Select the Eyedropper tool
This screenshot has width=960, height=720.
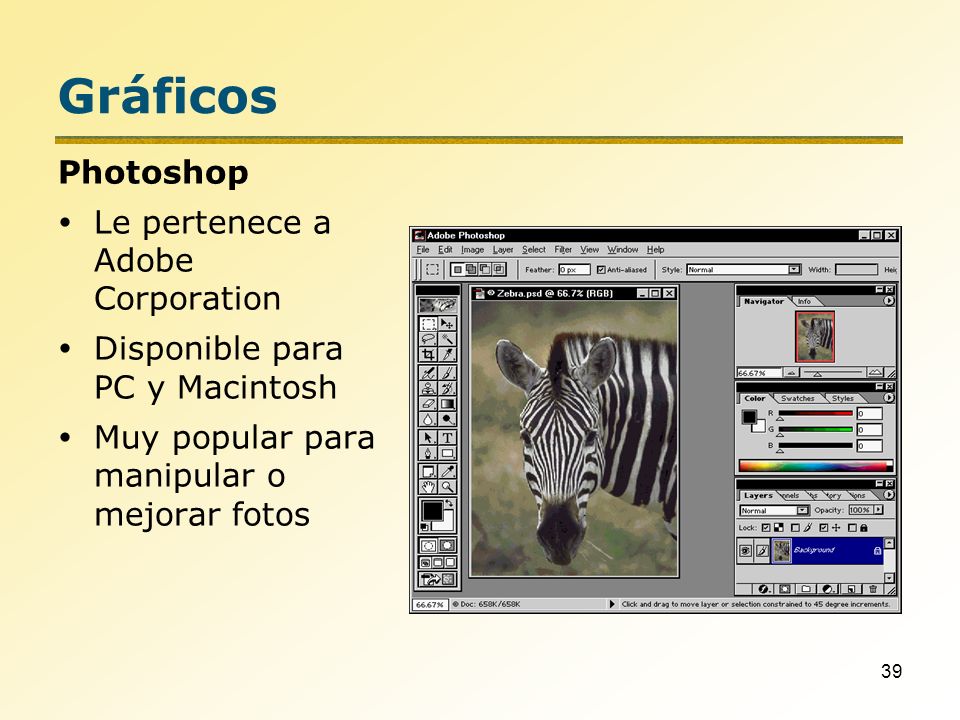(448, 471)
